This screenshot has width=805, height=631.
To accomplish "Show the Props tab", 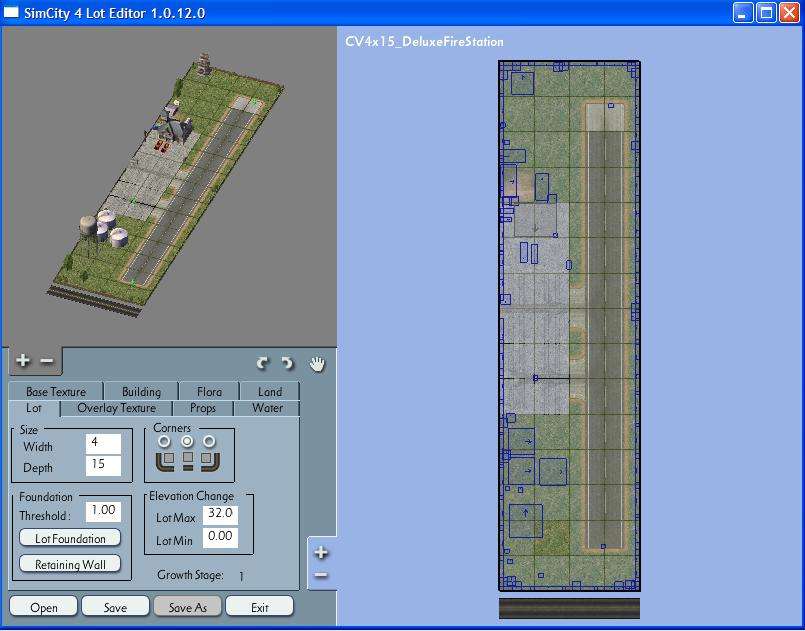I will click(203, 408).
